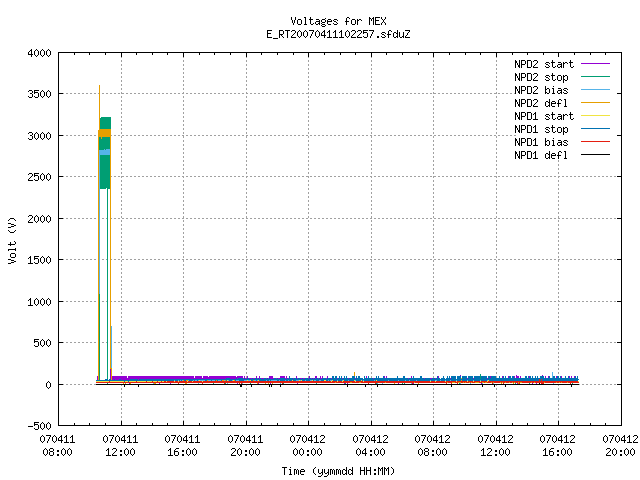Click the '070411 20:00' x-axis label
640x480 pixels.
click(245, 446)
